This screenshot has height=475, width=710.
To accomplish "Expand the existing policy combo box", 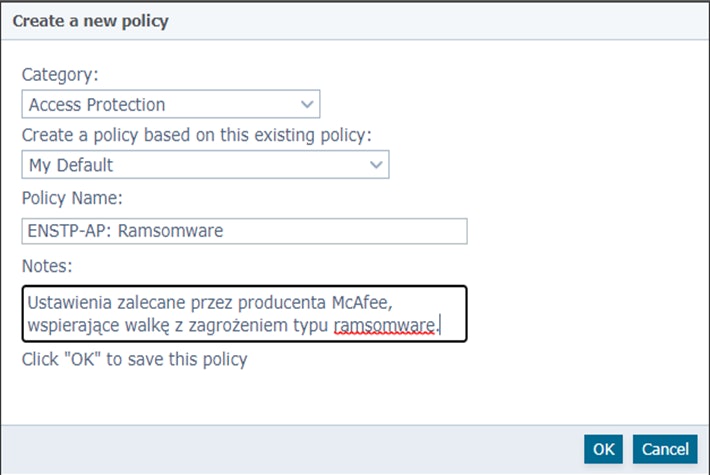I will point(205,165).
